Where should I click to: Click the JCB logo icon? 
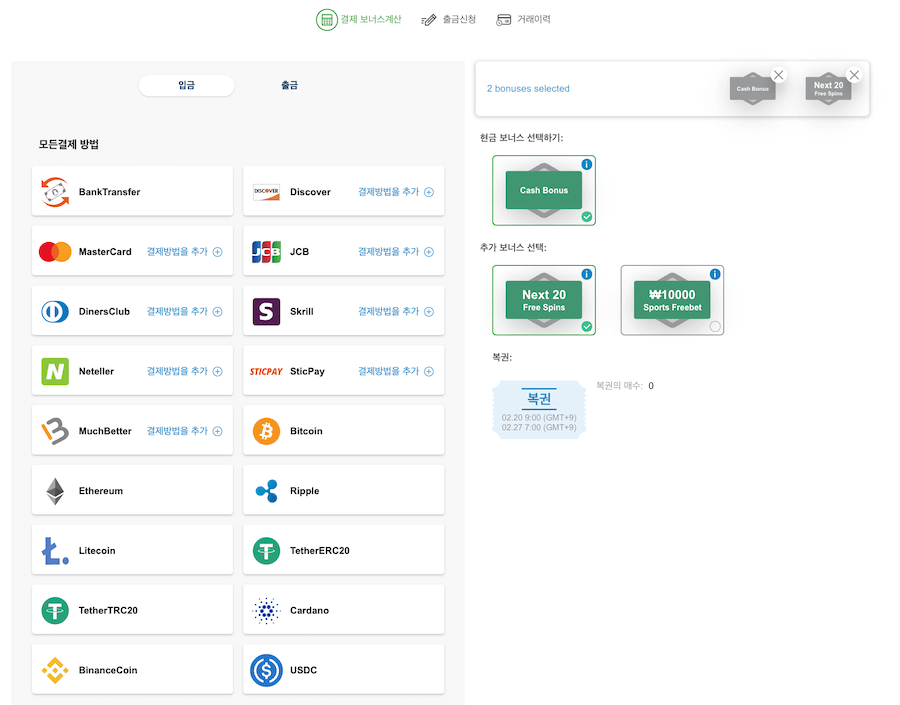click(266, 251)
